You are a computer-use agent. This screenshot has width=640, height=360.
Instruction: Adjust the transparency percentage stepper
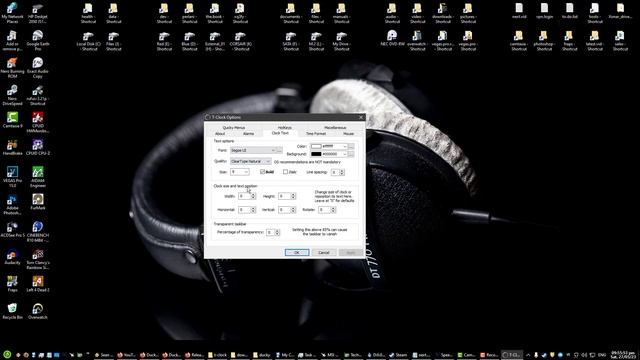277,232
